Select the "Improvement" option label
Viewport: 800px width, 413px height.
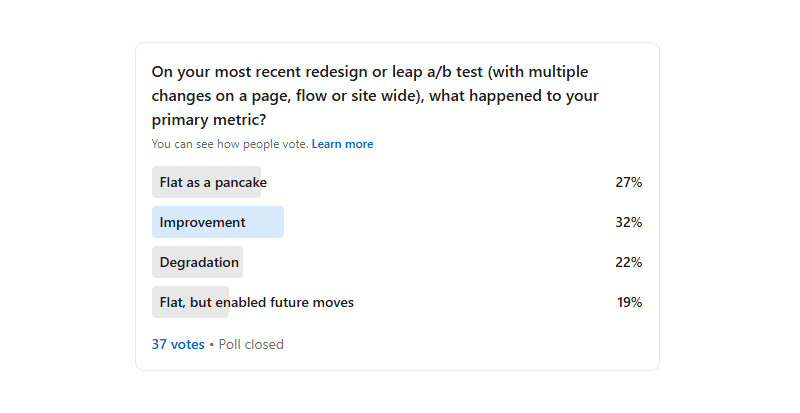[202, 222]
